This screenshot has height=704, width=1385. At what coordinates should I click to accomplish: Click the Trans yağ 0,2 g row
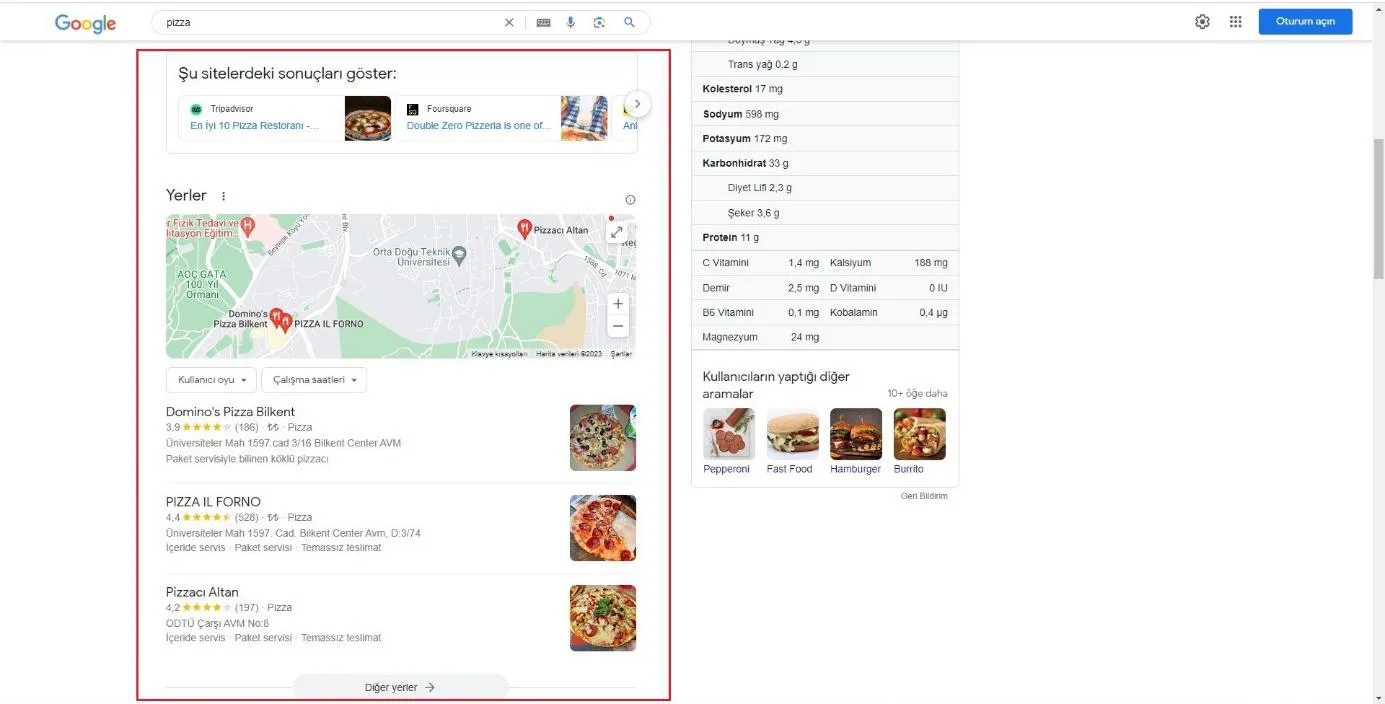[x=825, y=64]
